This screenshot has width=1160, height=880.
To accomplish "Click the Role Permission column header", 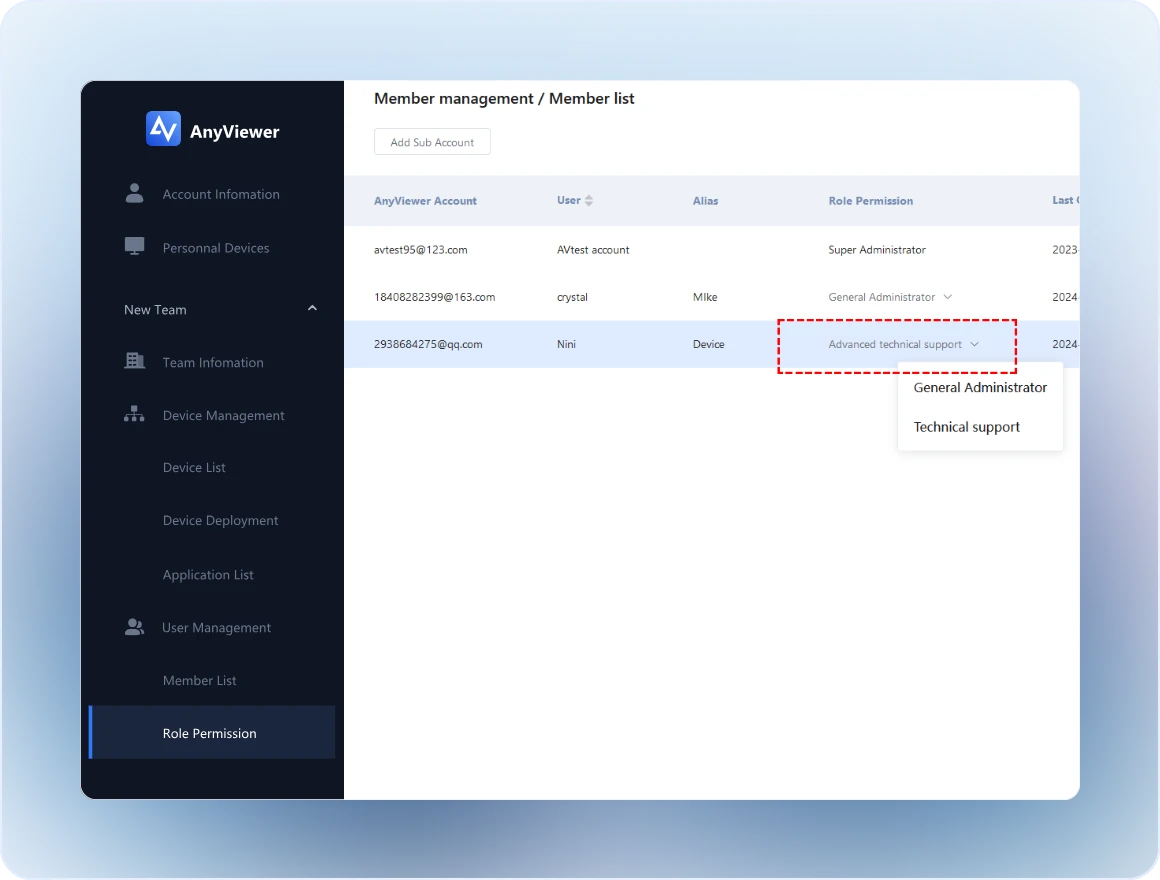I will [870, 201].
